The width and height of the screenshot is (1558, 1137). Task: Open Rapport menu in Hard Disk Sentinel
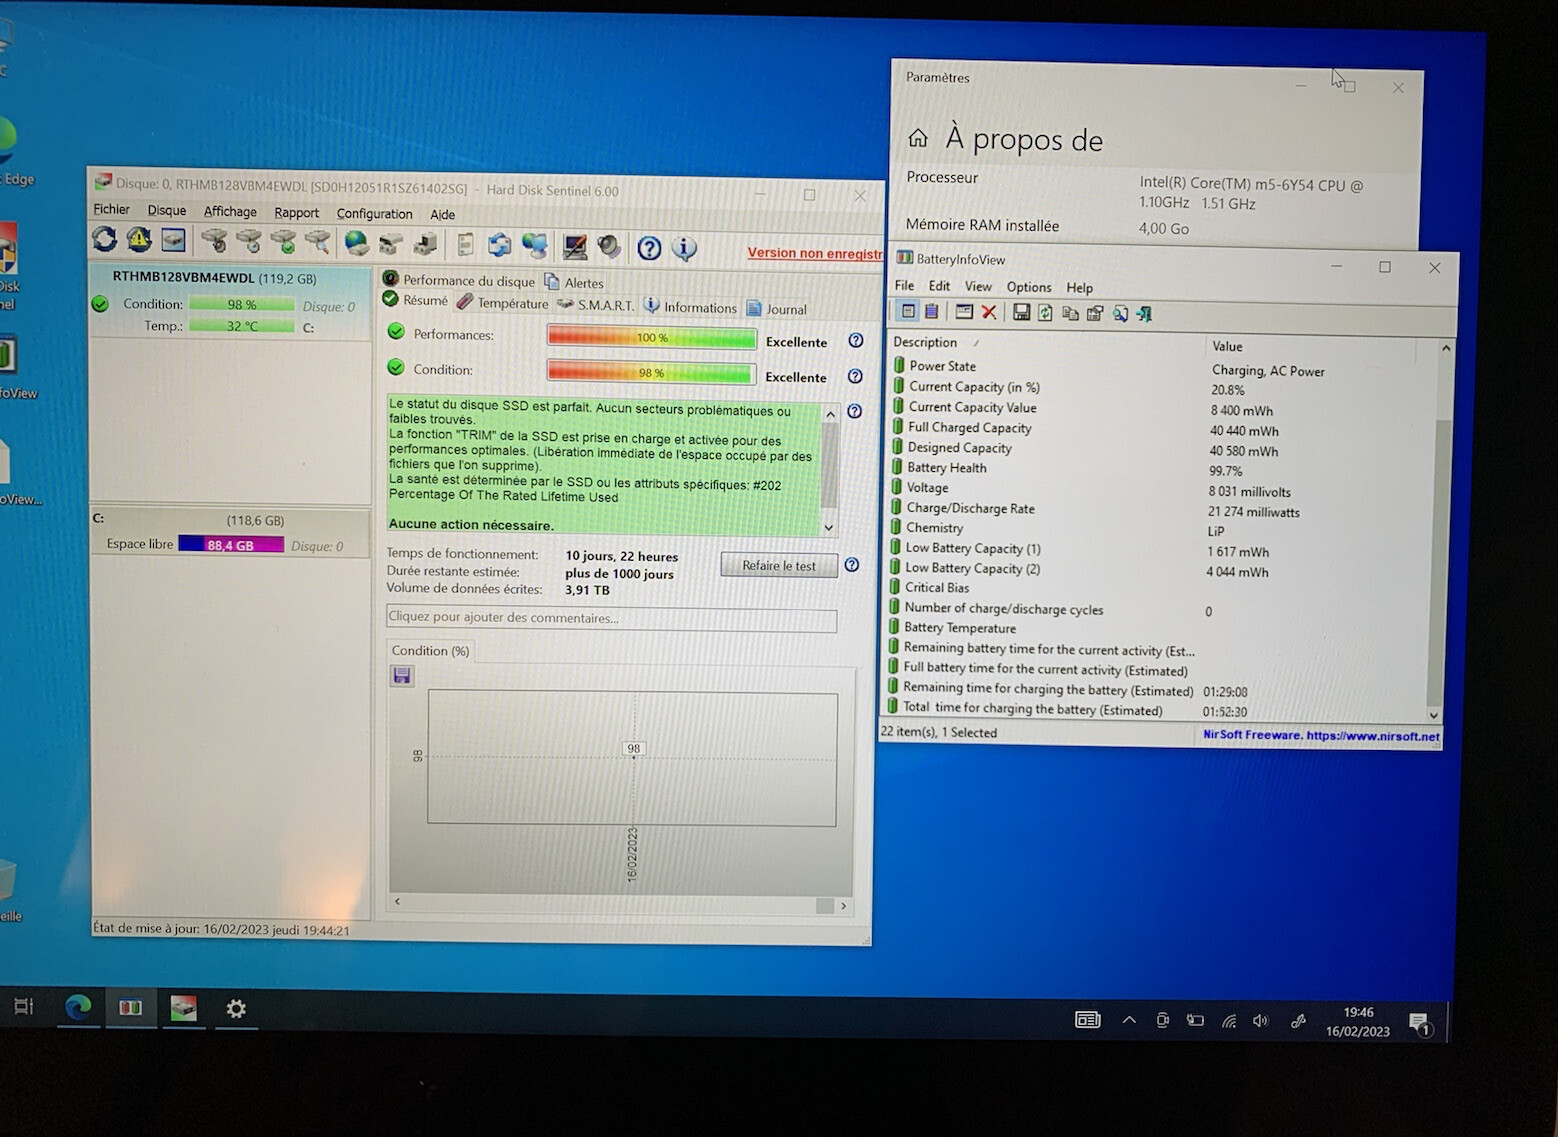point(296,212)
